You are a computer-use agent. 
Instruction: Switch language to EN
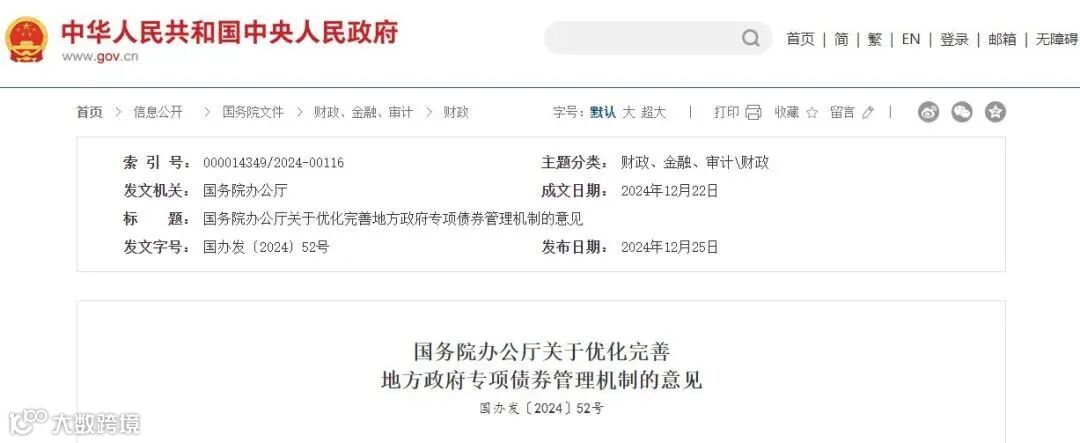[911, 39]
